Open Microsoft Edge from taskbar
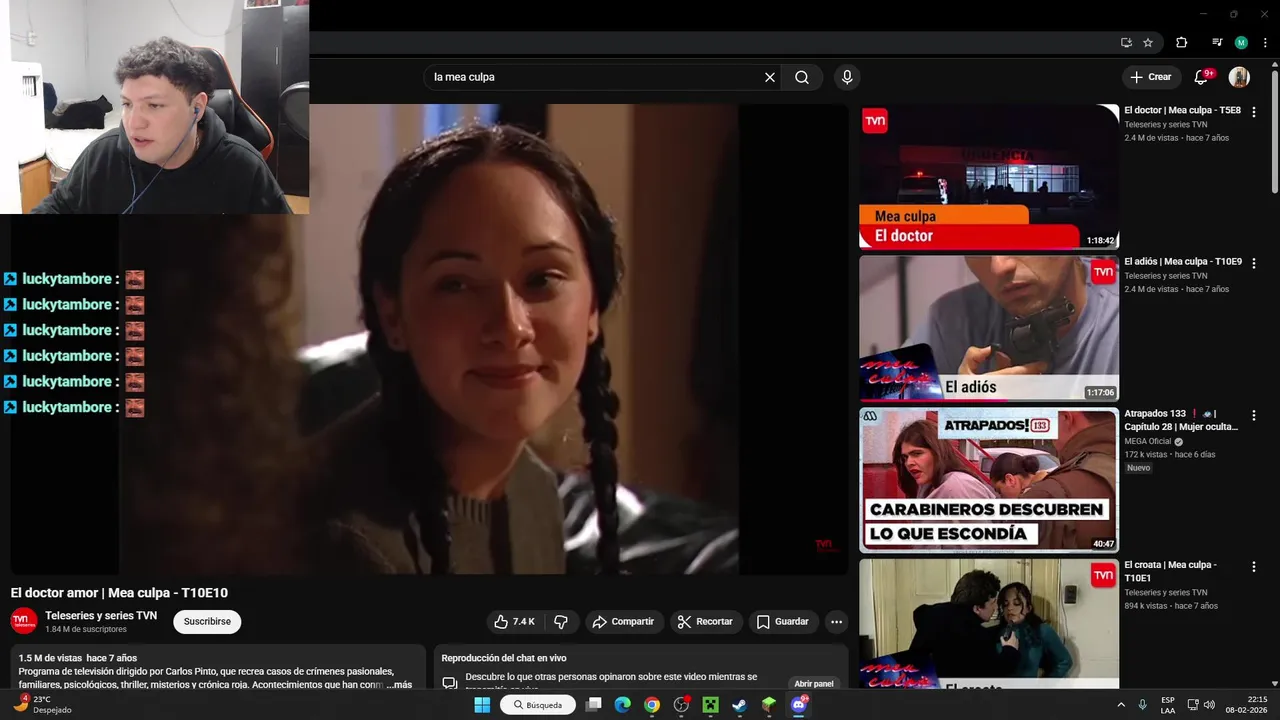This screenshot has width=1280, height=720. coord(622,705)
